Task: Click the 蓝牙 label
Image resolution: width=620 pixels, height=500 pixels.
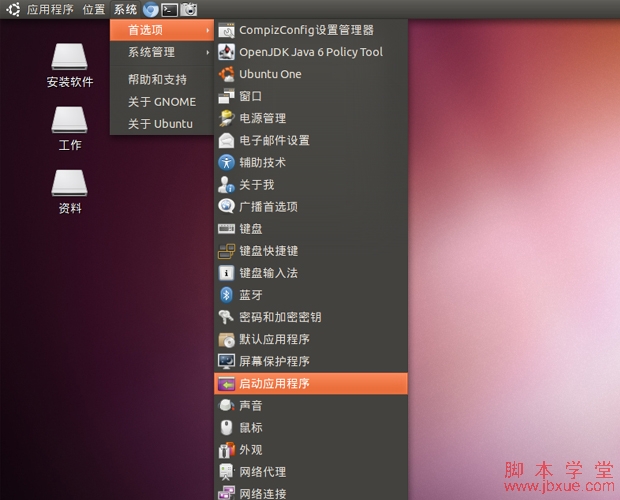Action: pos(251,295)
